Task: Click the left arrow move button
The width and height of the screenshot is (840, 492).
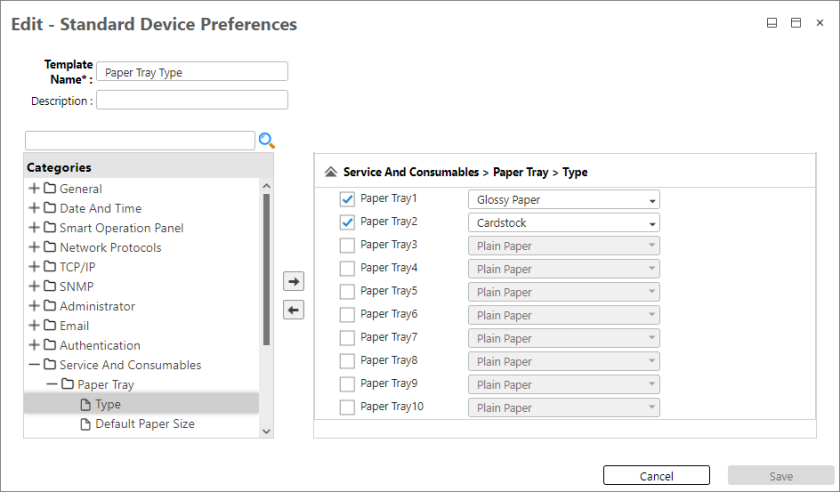Action: [293, 310]
